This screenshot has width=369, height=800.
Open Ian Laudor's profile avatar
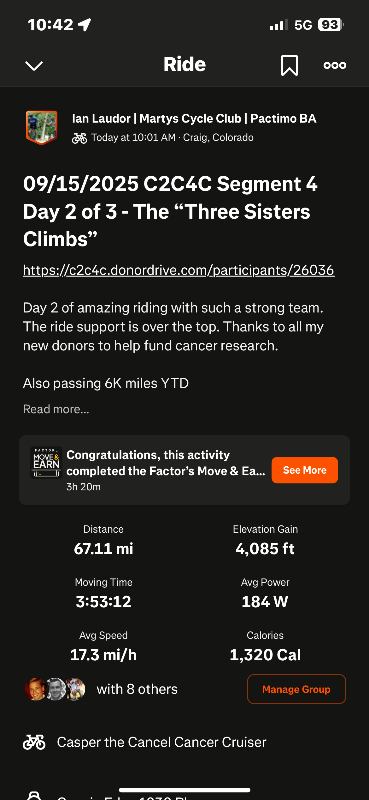pyautogui.click(x=41, y=128)
